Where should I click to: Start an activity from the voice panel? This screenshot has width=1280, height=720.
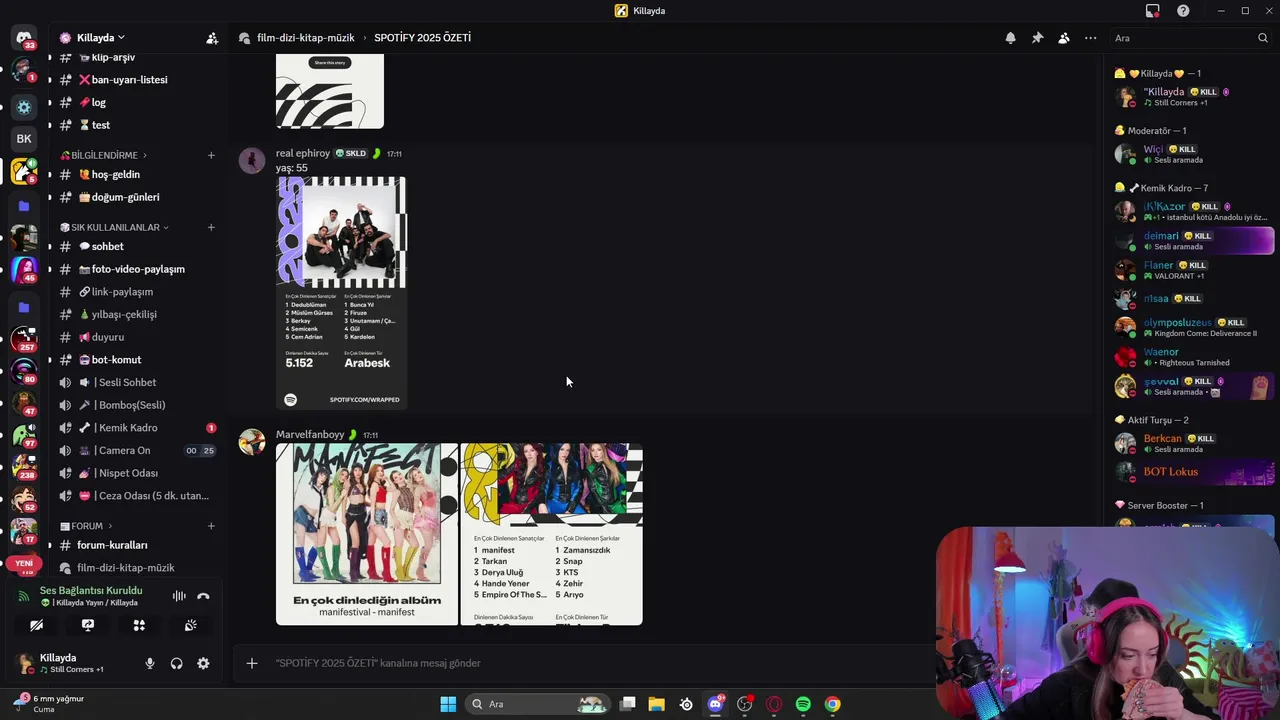[x=139, y=625]
